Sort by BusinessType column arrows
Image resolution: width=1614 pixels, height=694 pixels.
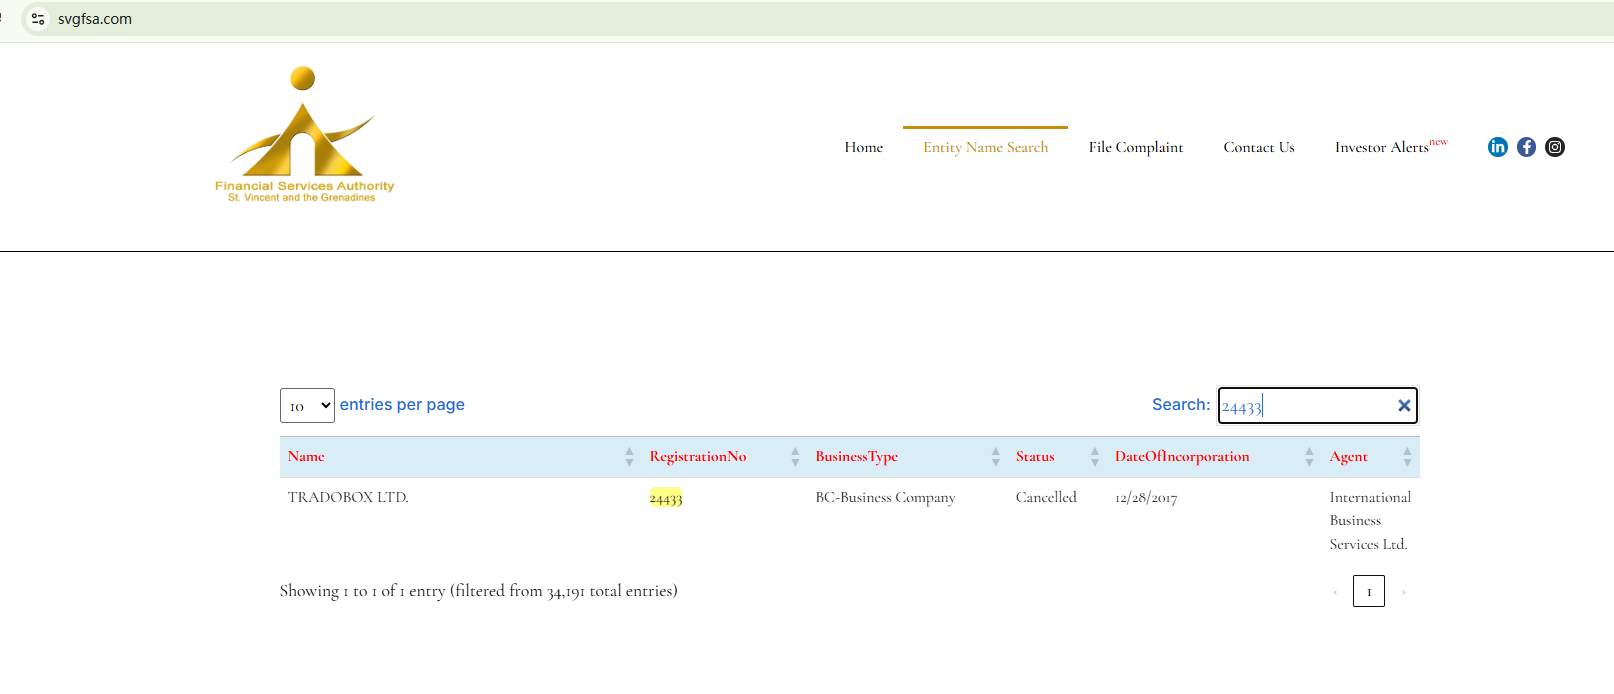[995, 457]
